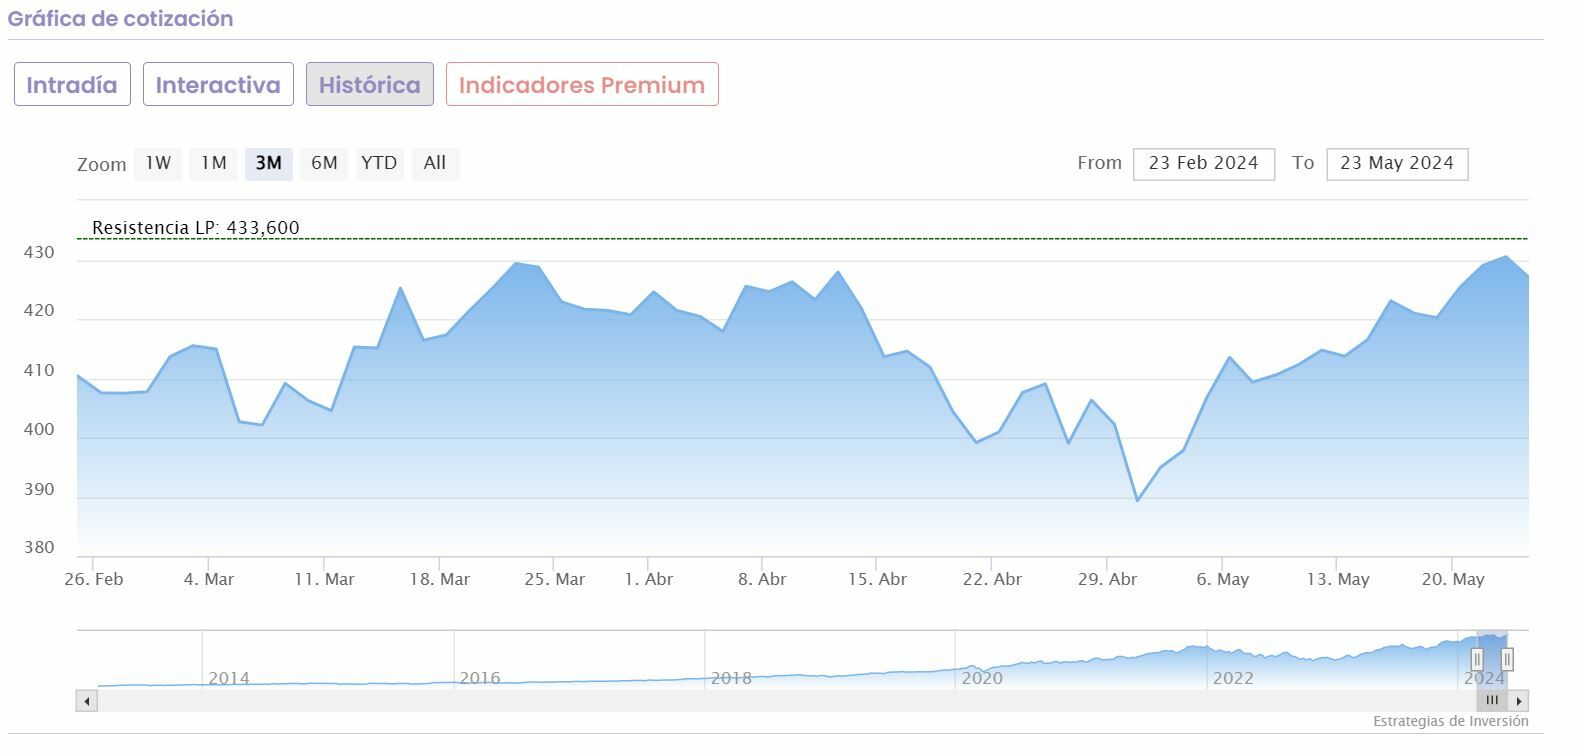
Task: Open the Interactiva chart tab
Action: tap(218, 85)
